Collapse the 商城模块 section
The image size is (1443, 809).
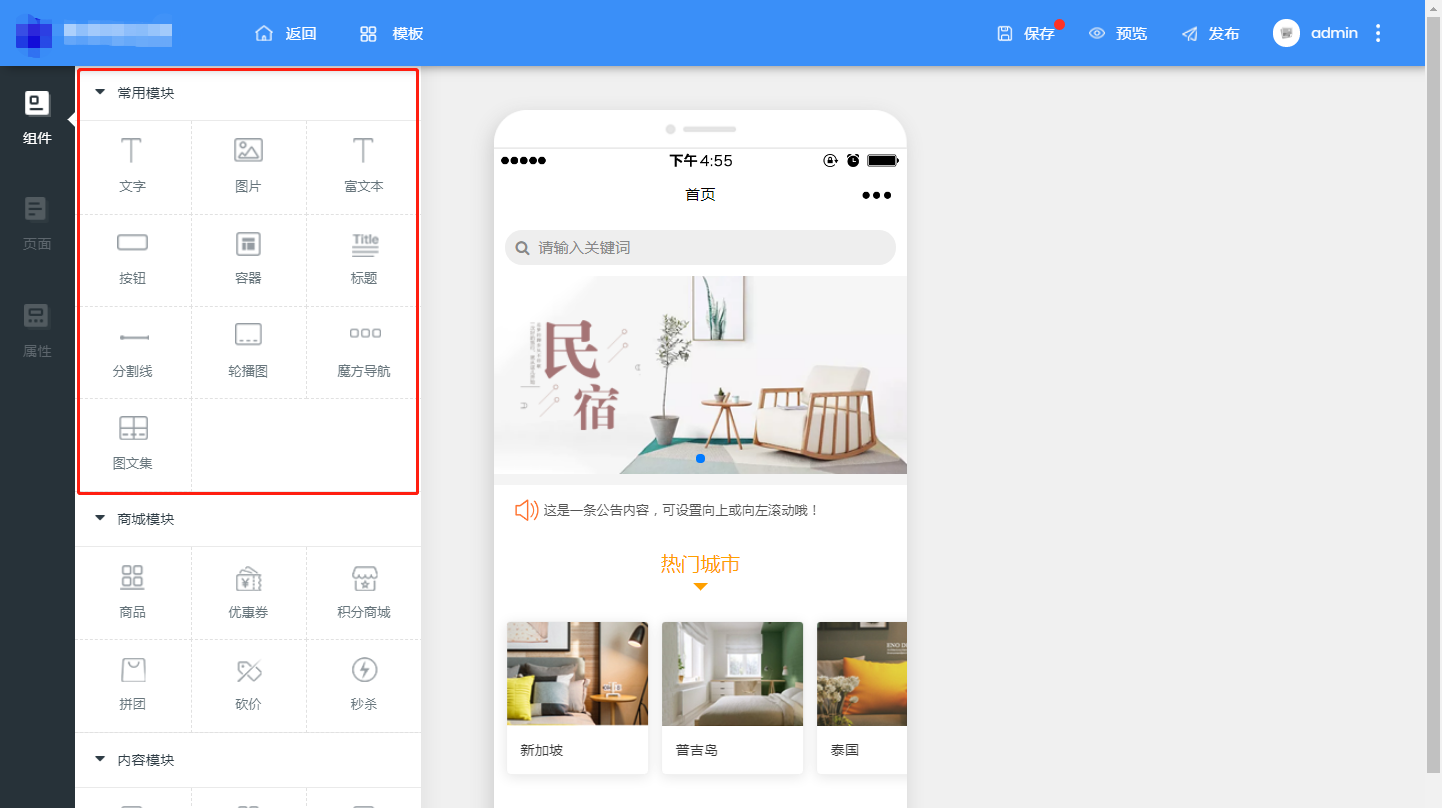100,519
